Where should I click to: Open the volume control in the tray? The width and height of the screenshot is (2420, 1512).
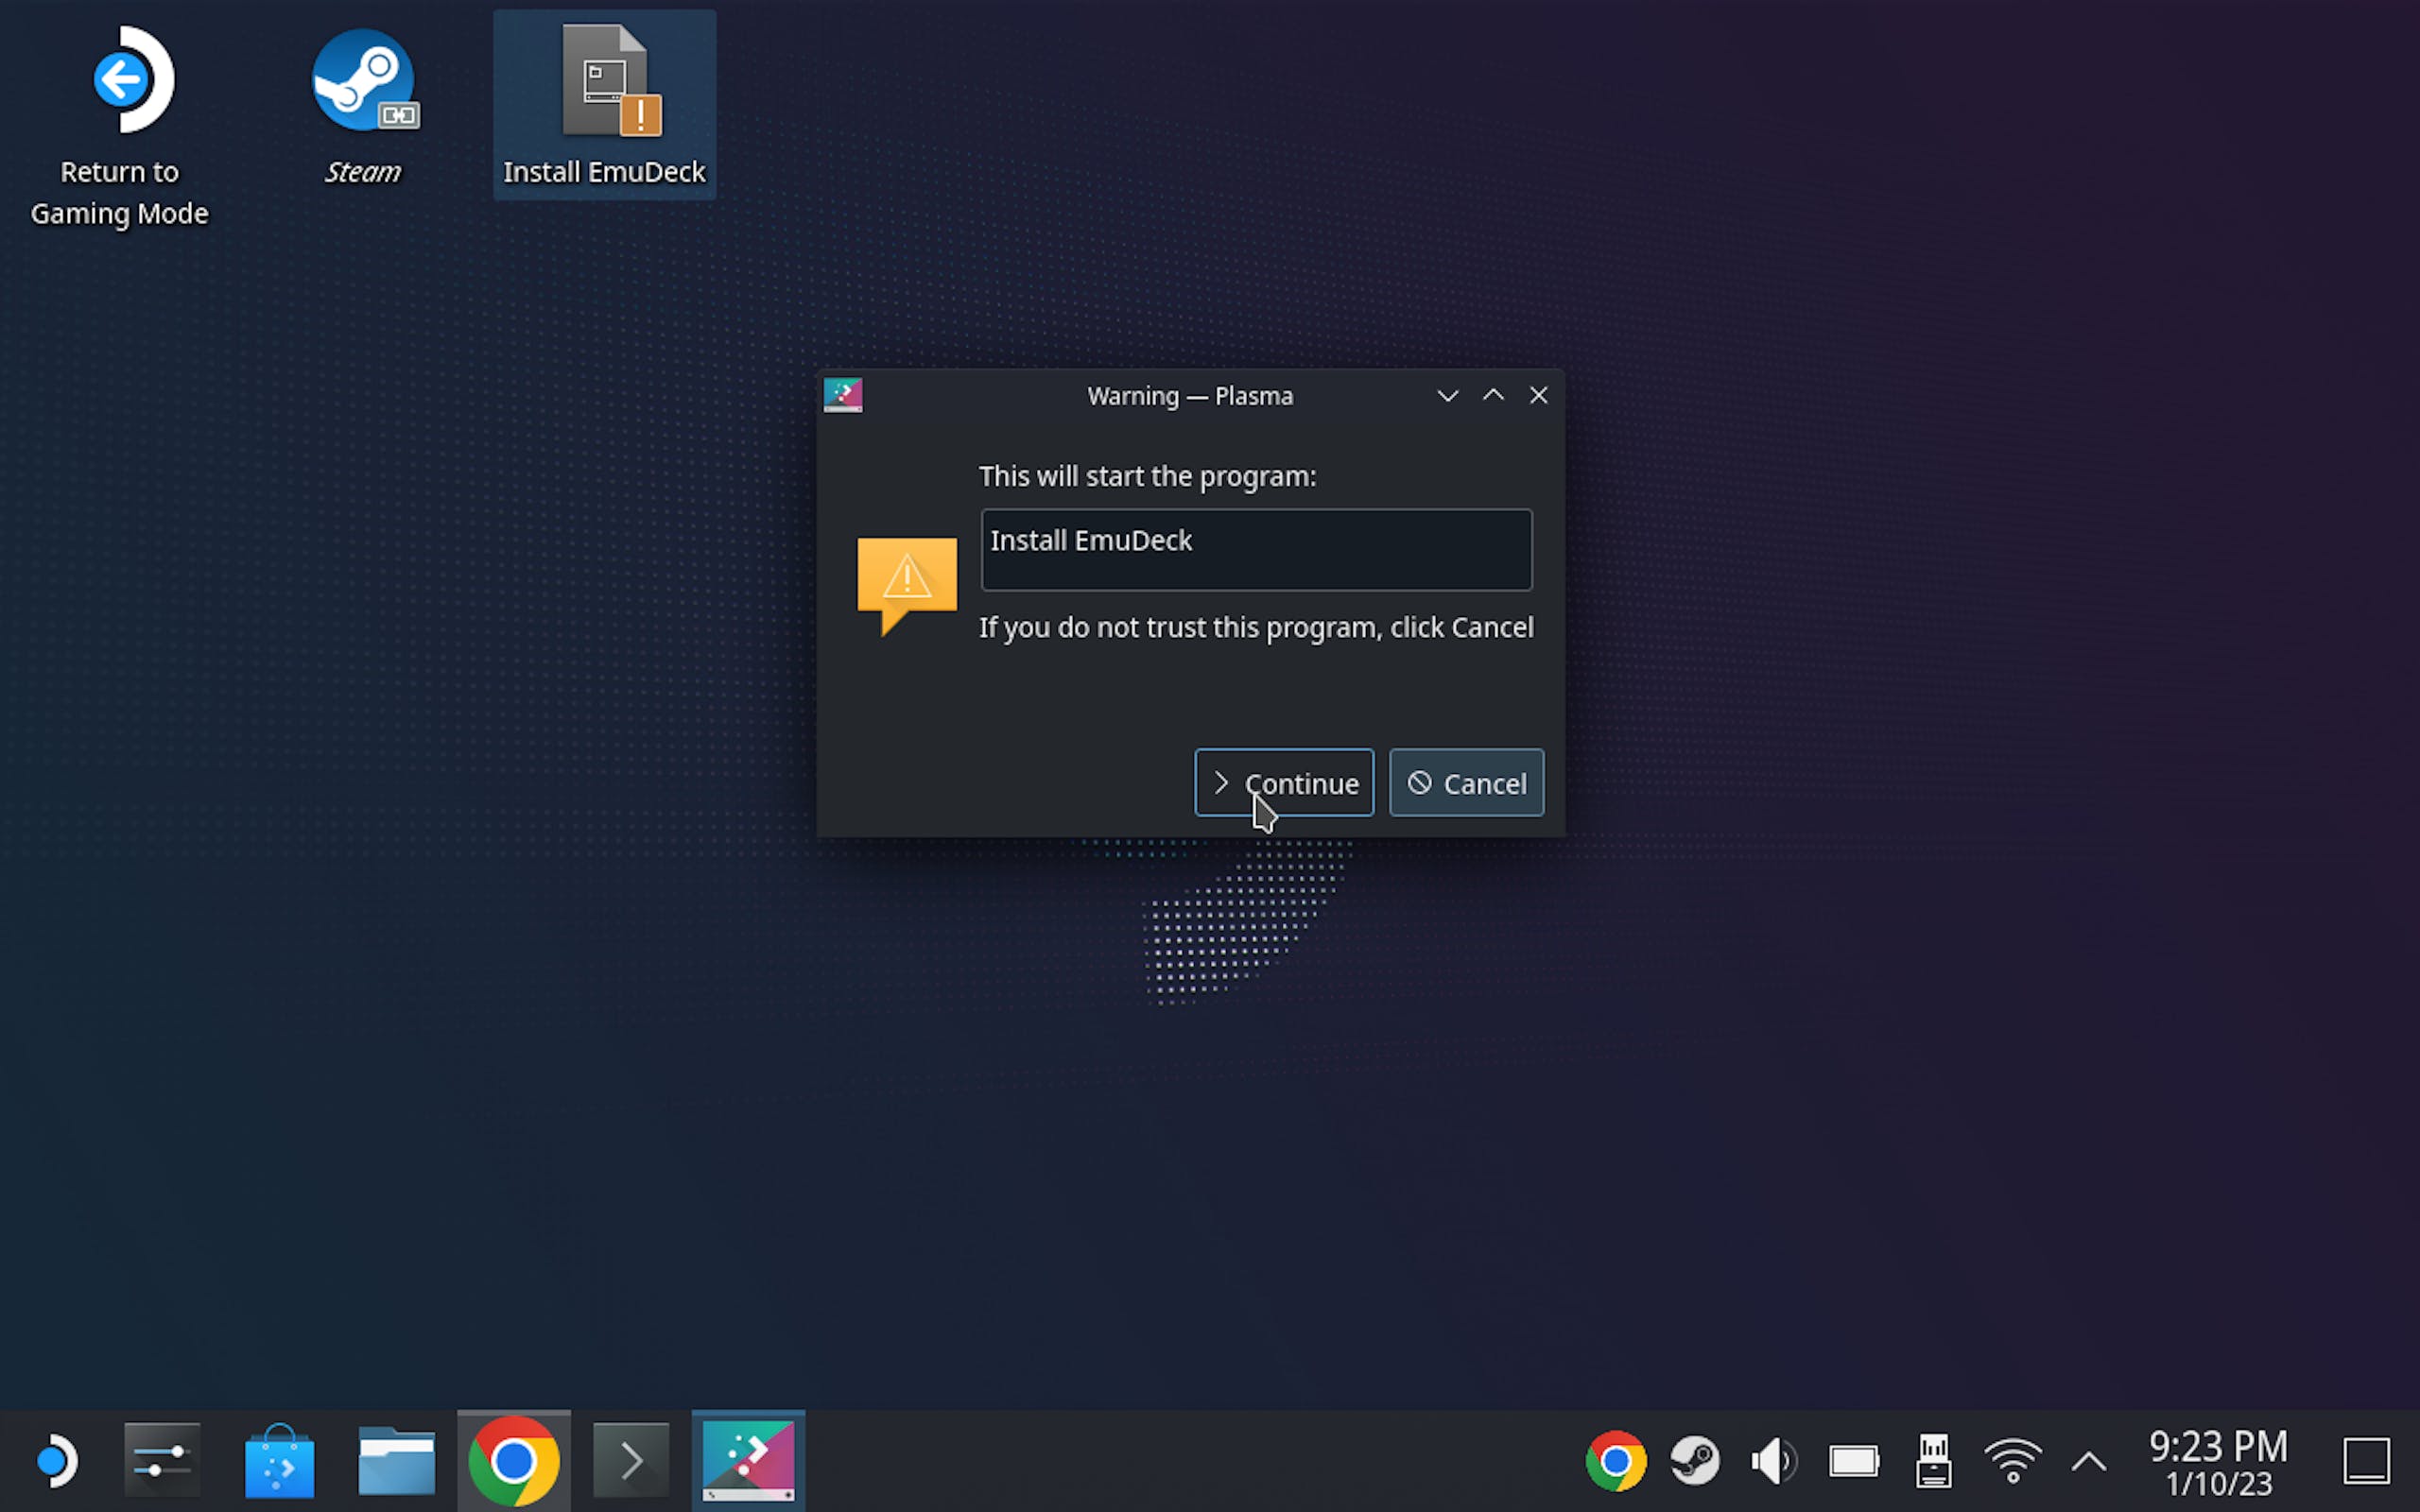[x=1774, y=1462]
